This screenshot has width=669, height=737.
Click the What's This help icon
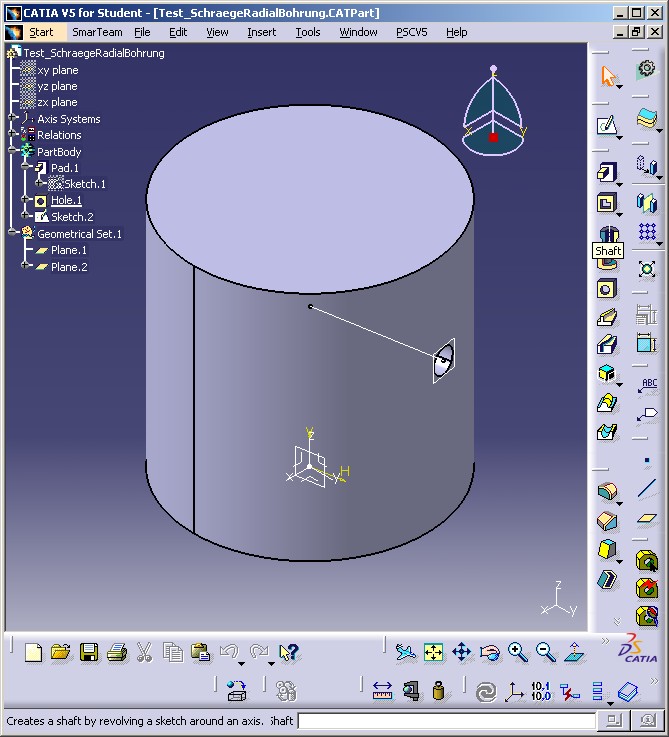click(288, 652)
